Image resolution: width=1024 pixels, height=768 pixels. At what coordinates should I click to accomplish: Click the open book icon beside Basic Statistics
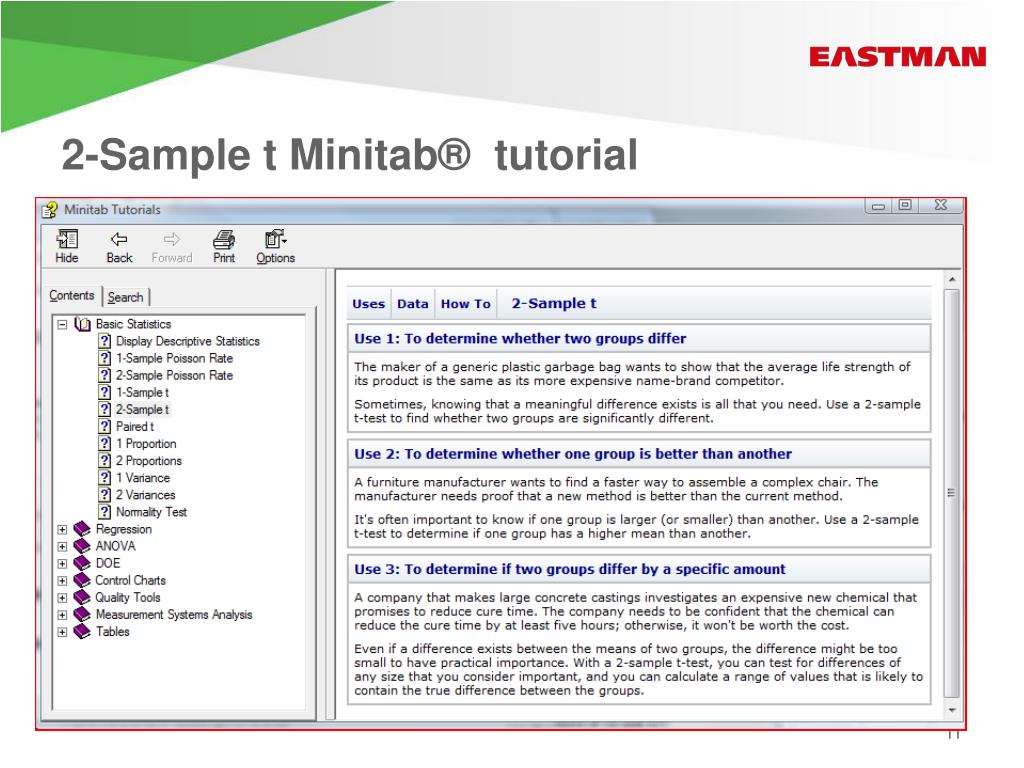[x=82, y=324]
